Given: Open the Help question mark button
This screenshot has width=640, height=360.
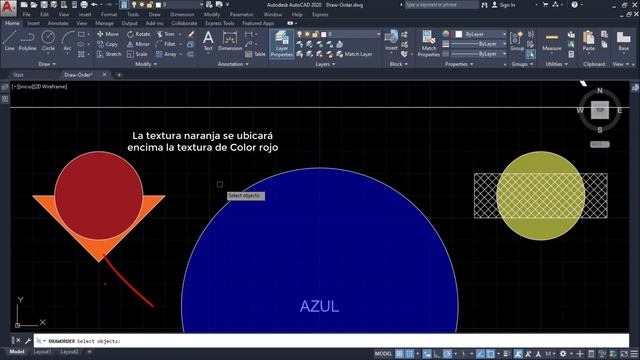Looking at the screenshot, I should point(574,5).
